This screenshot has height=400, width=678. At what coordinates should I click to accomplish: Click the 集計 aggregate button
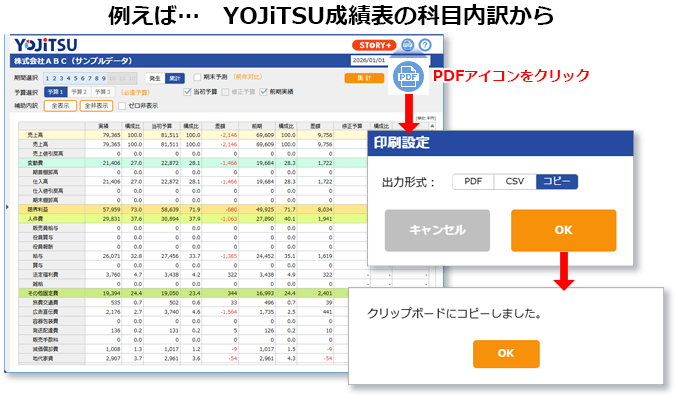[364, 78]
